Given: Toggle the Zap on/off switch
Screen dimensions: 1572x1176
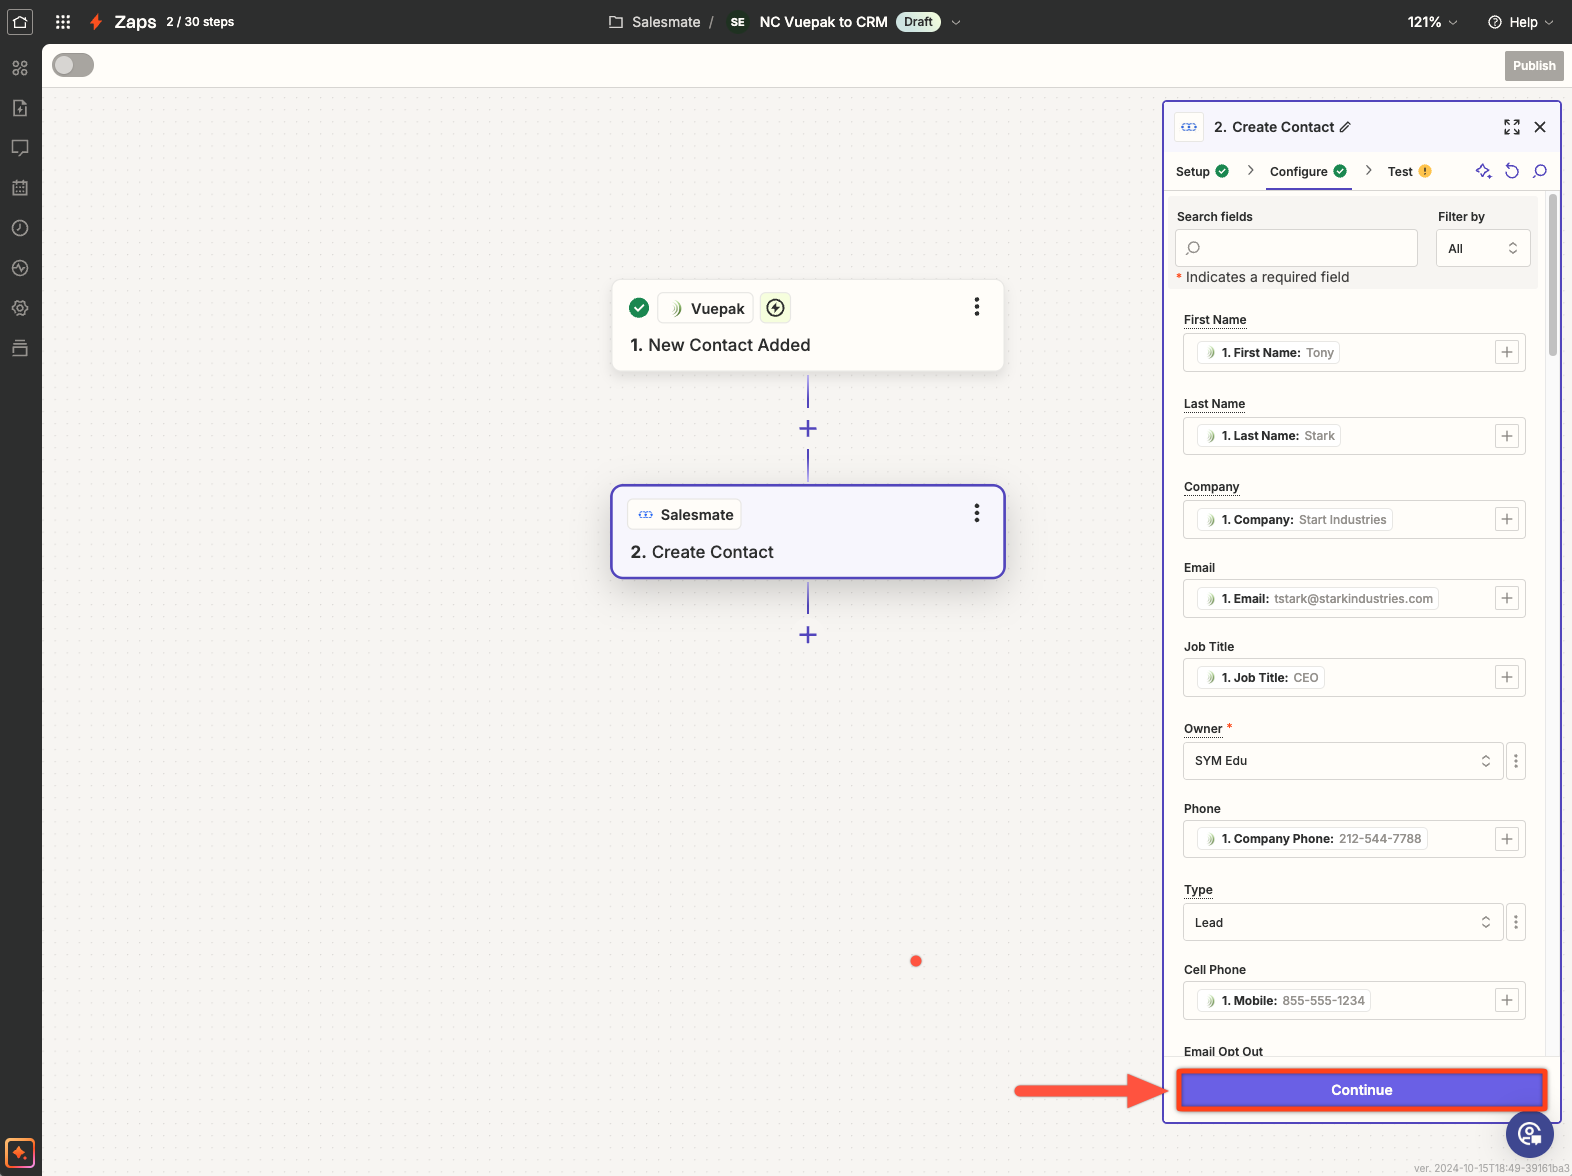Looking at the screenshot, I should 73,65.
